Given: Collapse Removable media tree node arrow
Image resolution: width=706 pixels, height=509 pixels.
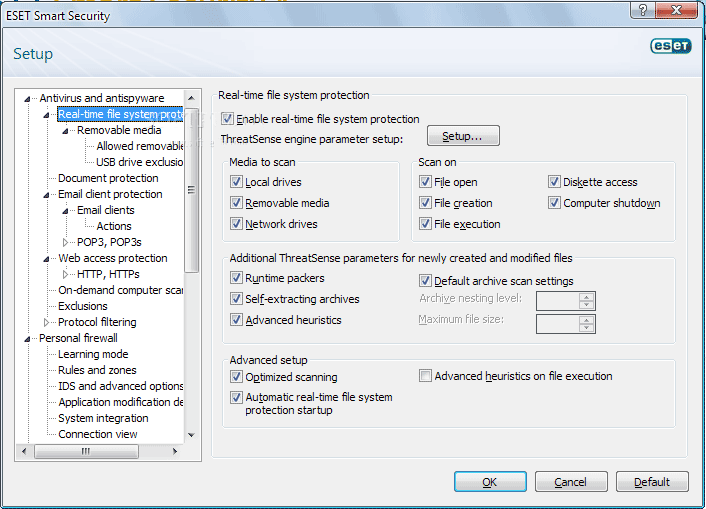Looking at the screenshot, I should point(65,131).
